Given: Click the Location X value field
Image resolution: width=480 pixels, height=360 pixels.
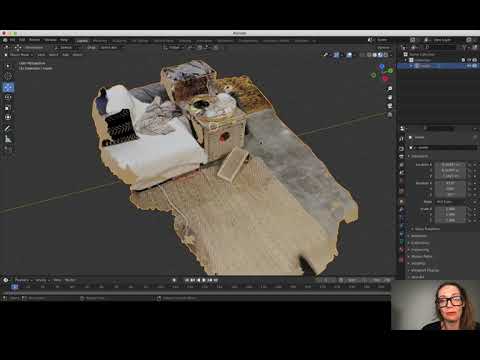Looking at the screenshot, I should click(x=450, y=165).
